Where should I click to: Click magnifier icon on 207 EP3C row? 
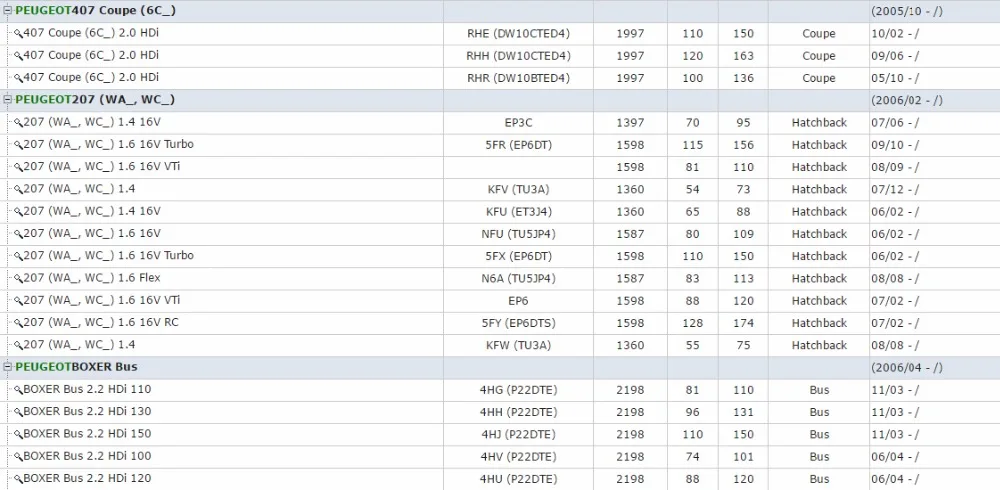[18, 122]
